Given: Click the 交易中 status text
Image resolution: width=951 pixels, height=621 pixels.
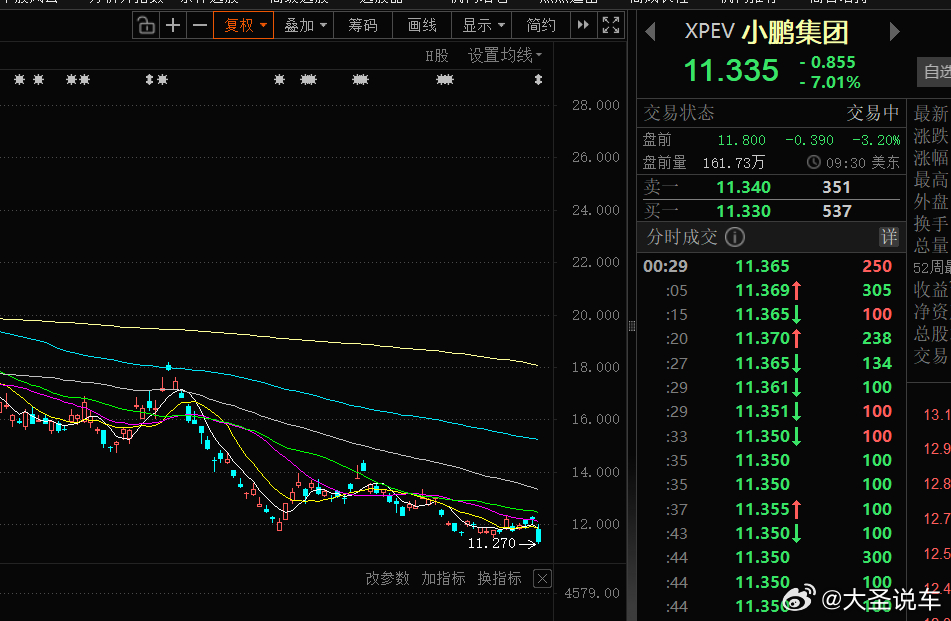Looking at the screenshot, I should point(873,113).
